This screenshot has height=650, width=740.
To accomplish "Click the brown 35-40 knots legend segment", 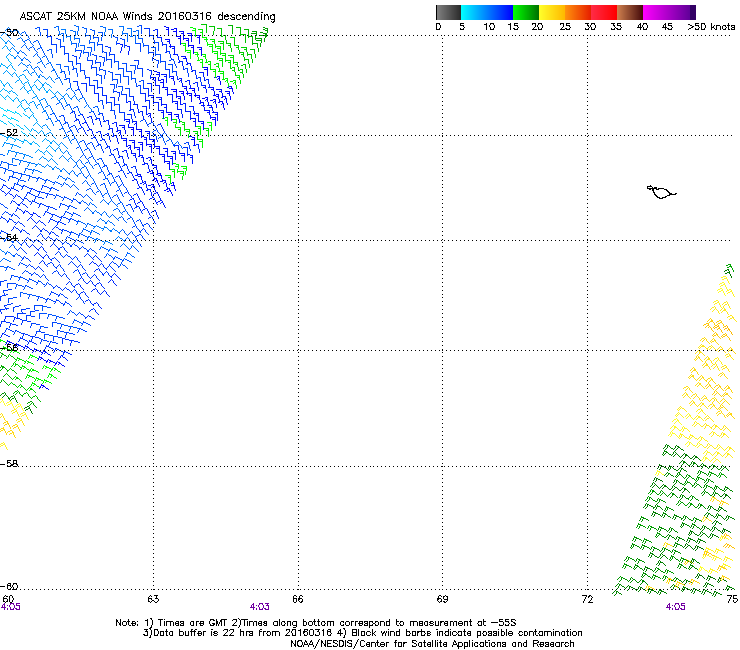I will pyautogui.click(x=630, y=12).
